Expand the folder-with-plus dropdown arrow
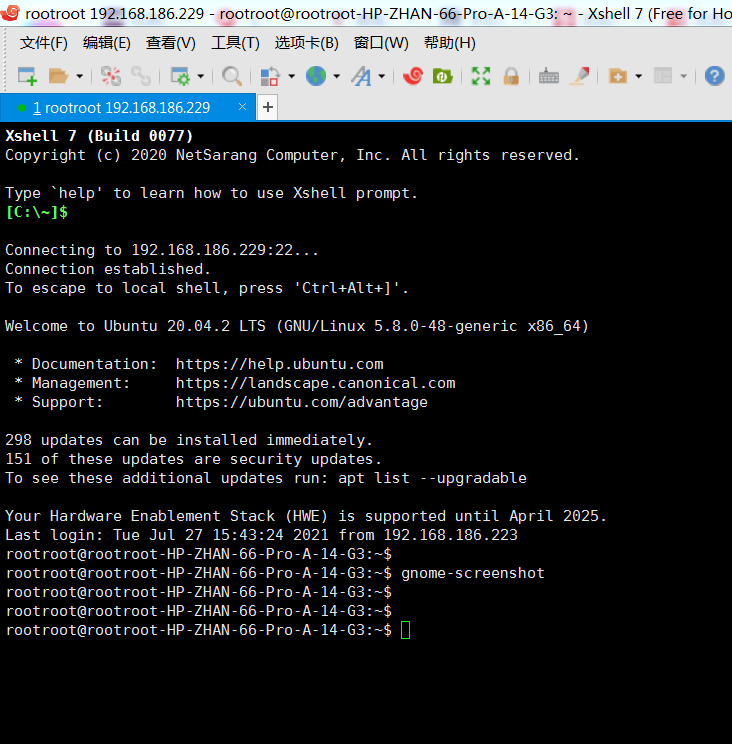The height and width of the screenshot is (744, 732). tap(639, 76)
